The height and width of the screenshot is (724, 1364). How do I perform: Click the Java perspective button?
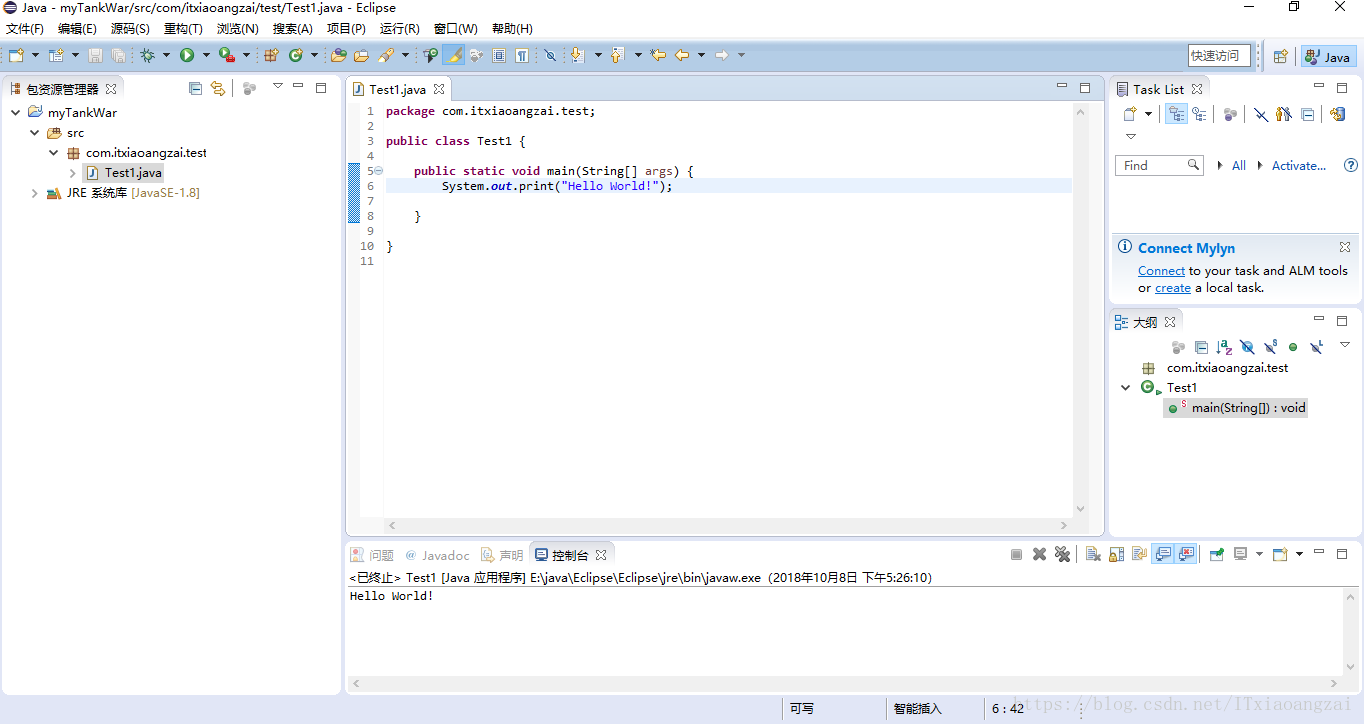tap(1328, 57)
